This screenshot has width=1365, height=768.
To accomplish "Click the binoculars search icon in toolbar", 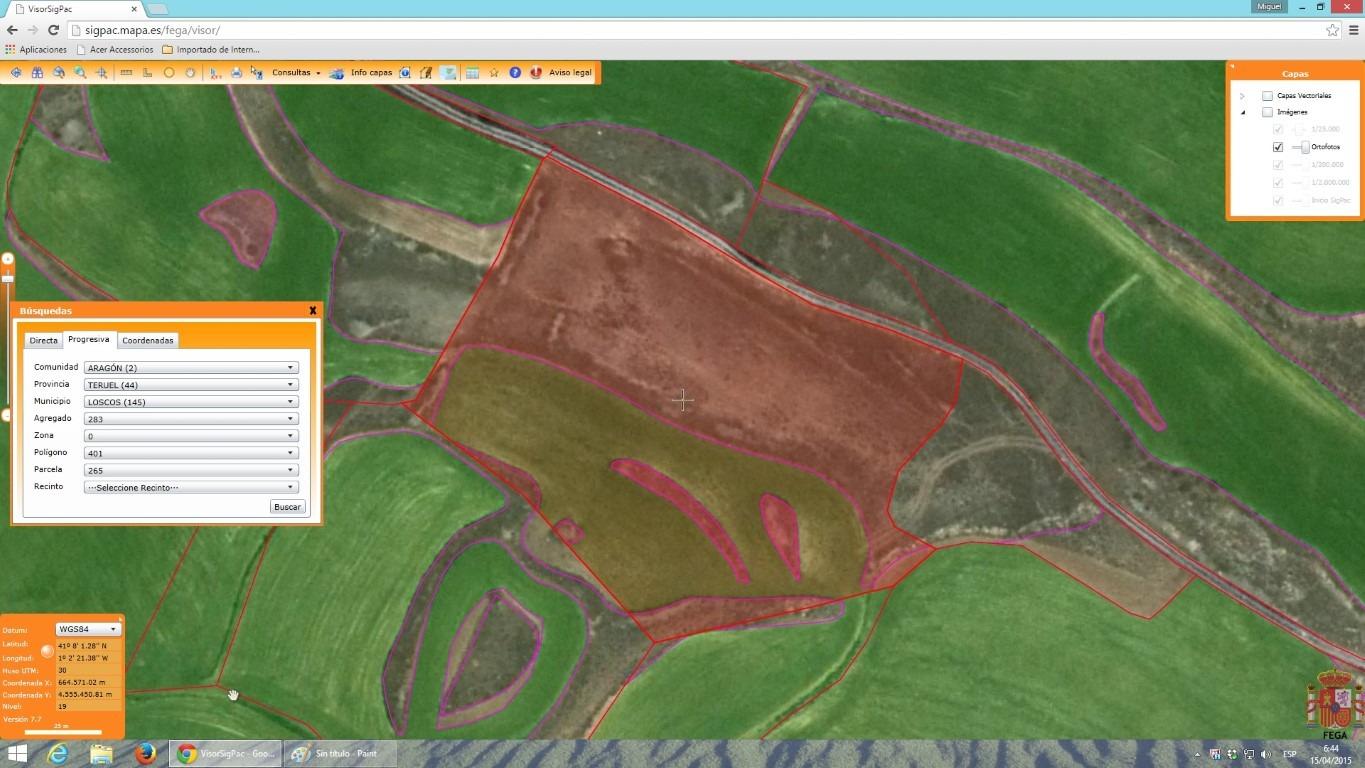I will (x=37, y=73).
